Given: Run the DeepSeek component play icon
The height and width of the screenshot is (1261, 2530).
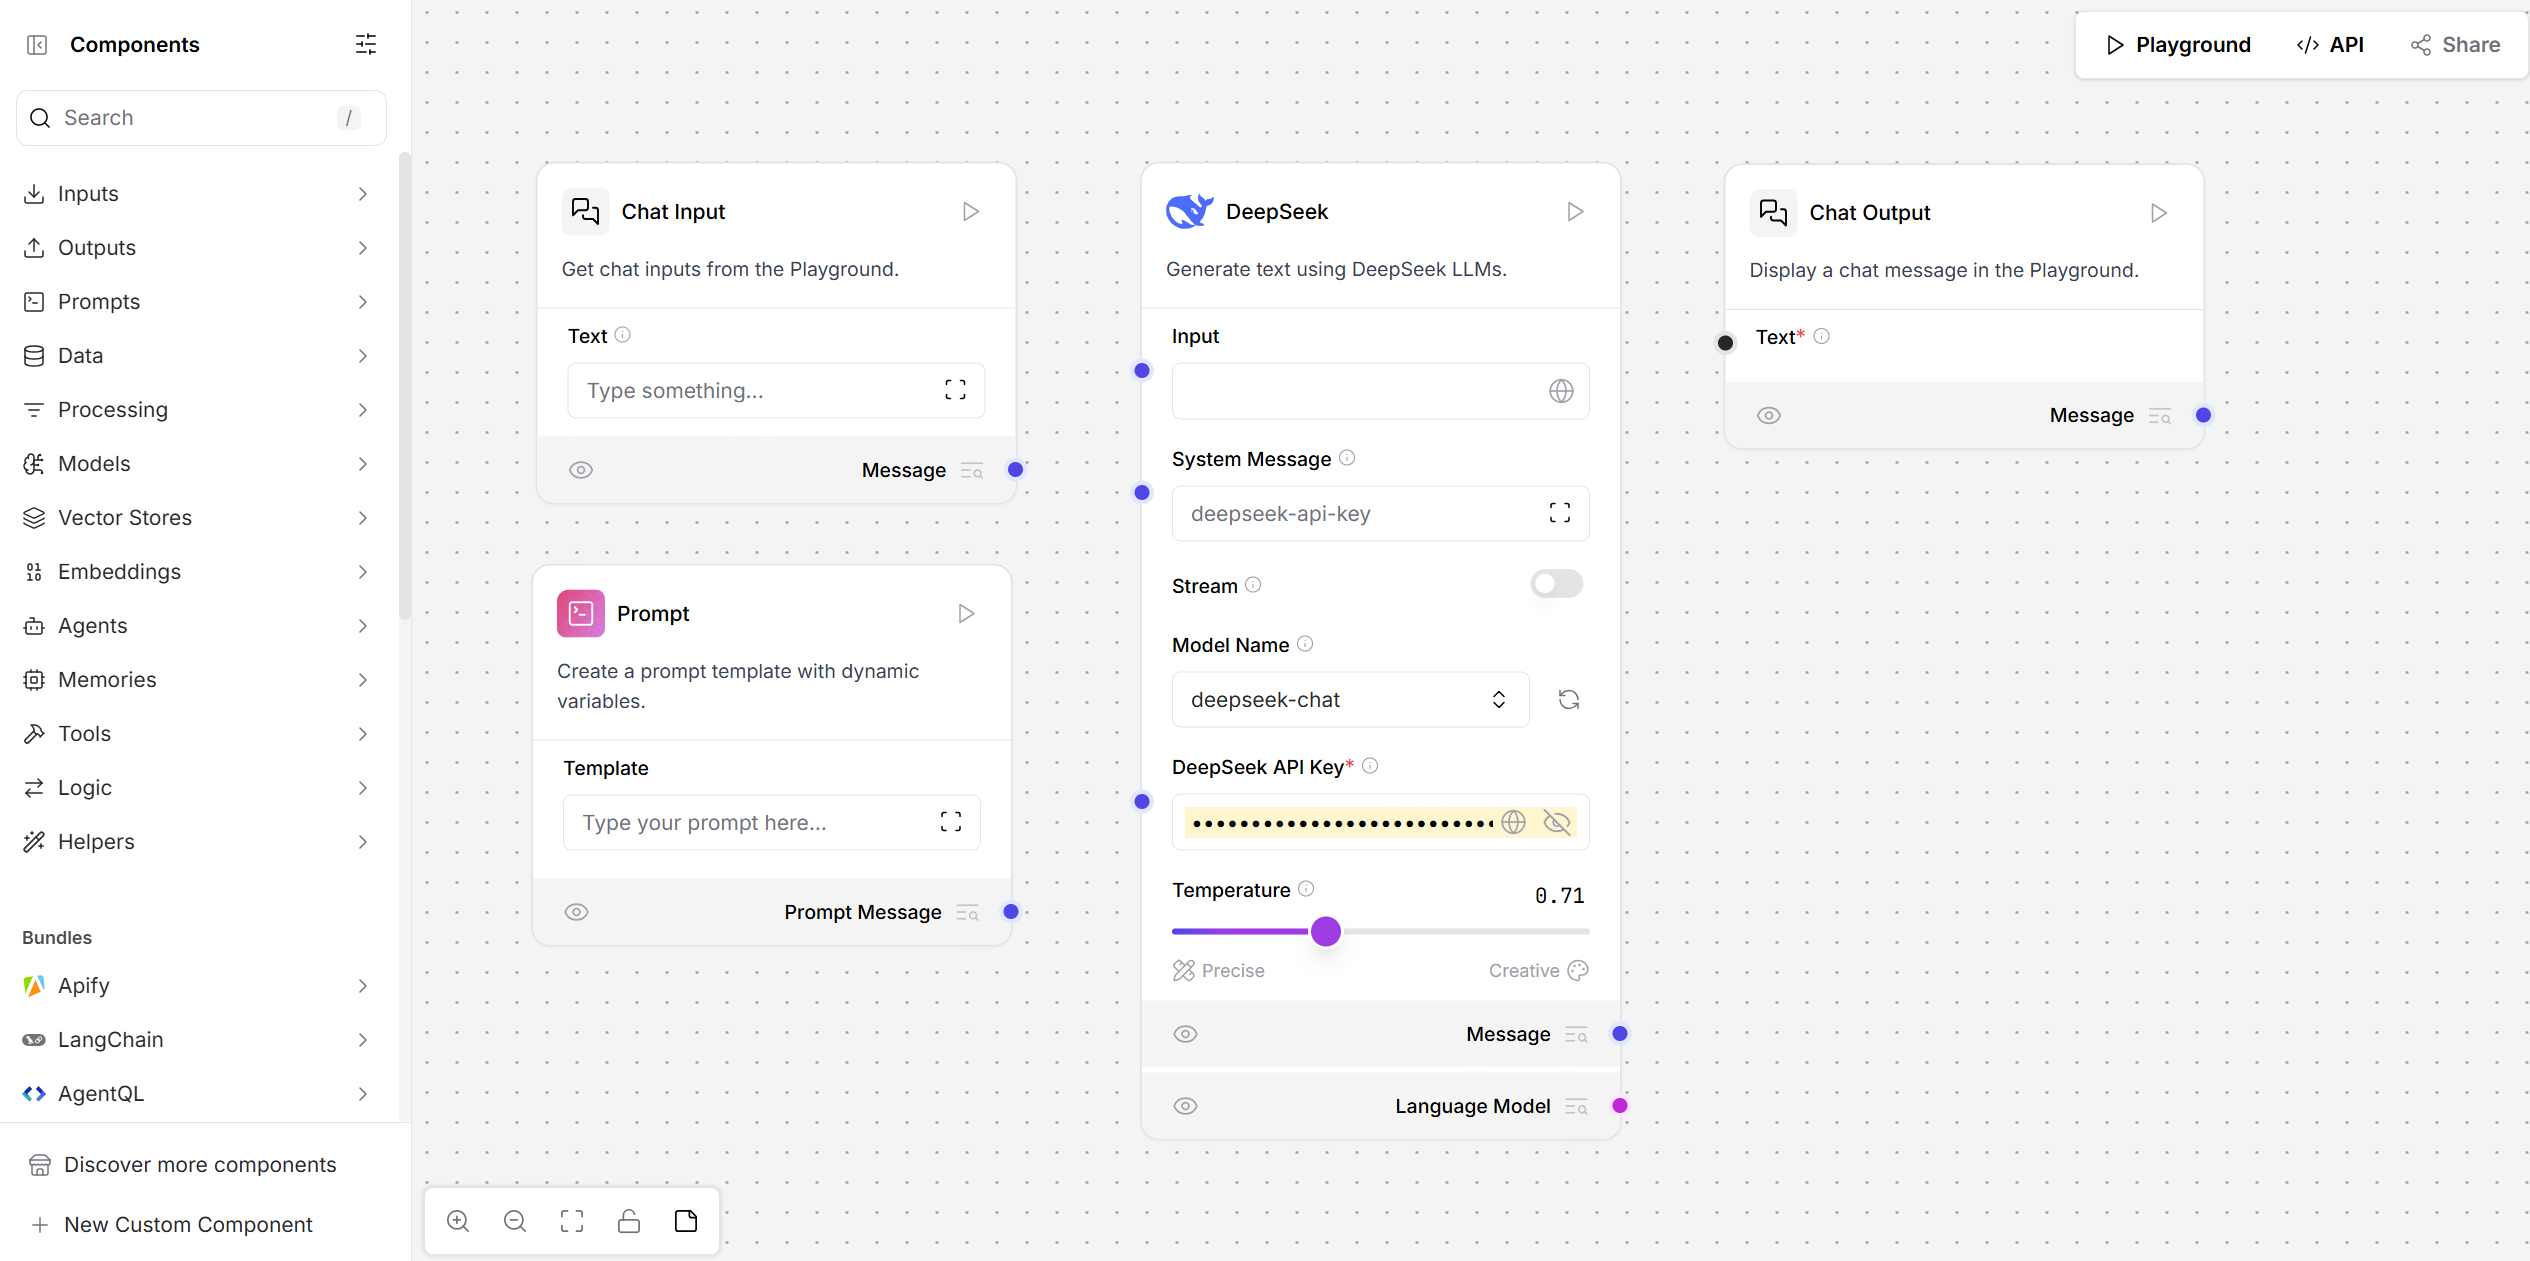Looking at the screenshot, I should coord(1575,212).
